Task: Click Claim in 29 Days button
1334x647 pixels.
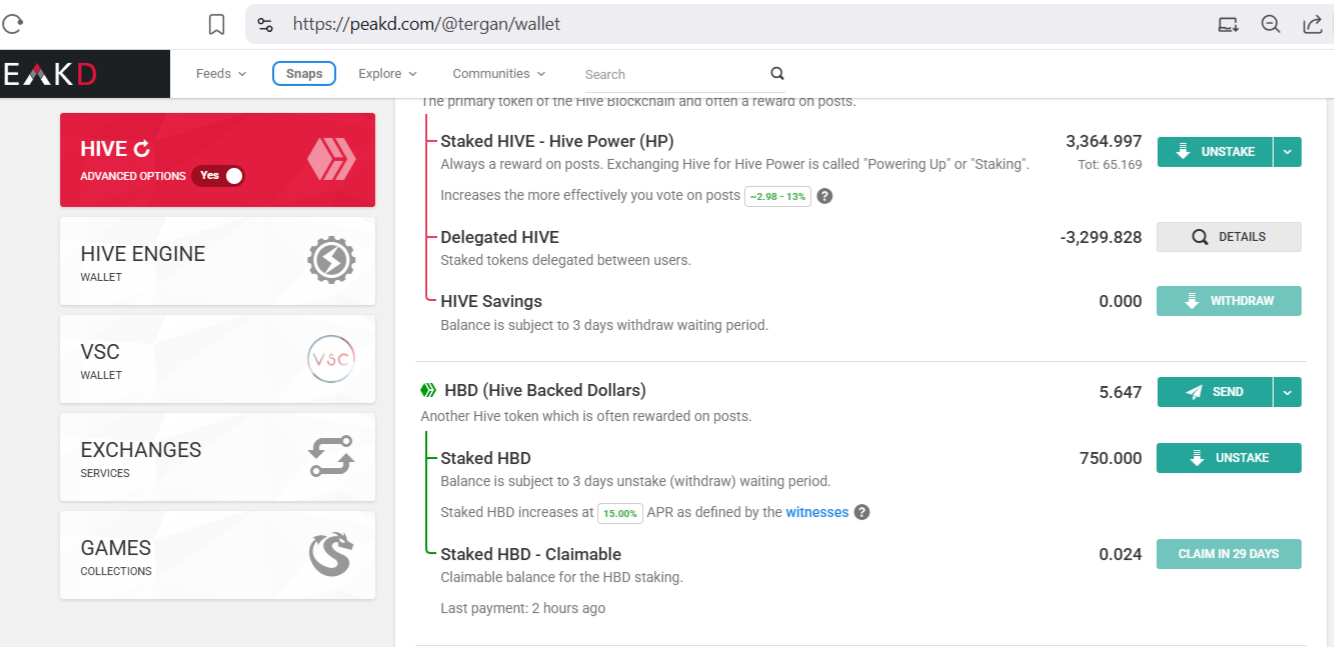Action: pos(1229,554)
